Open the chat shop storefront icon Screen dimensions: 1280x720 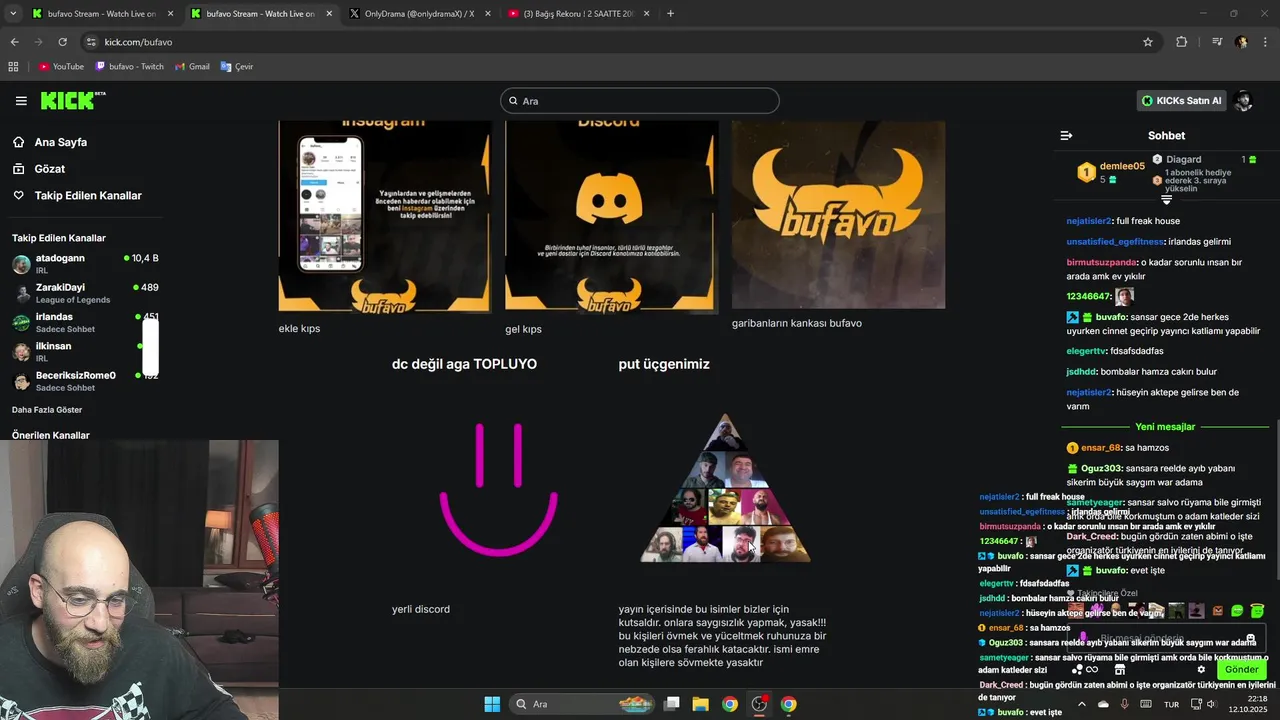1120,670
